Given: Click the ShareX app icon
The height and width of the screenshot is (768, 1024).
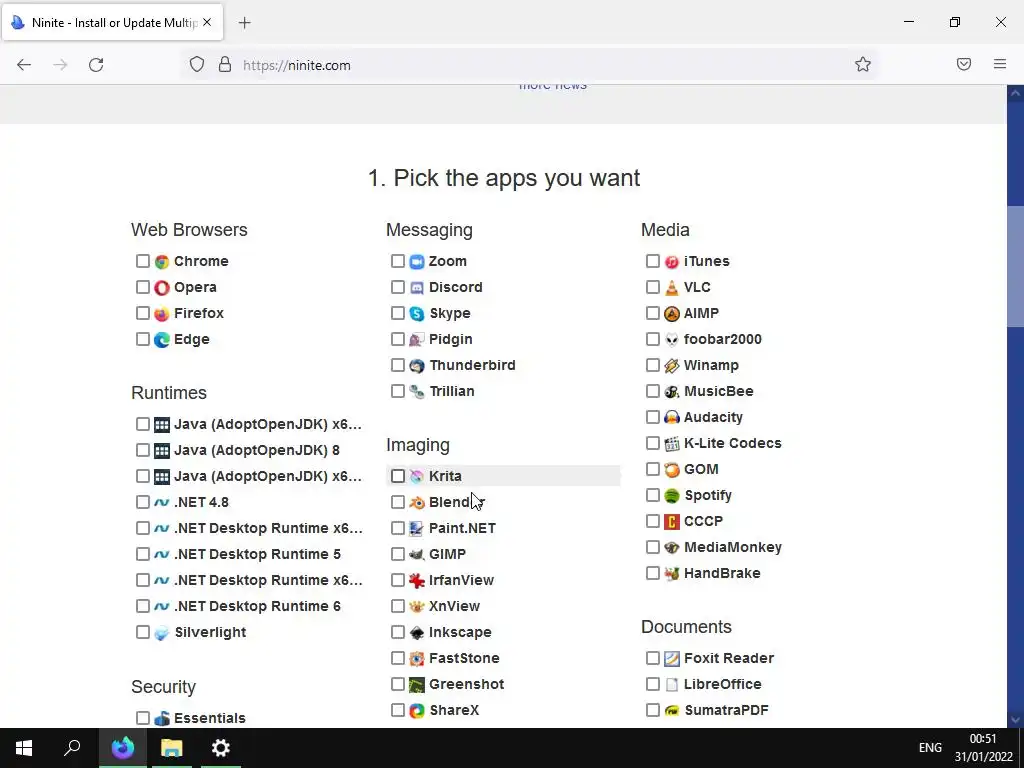Looking at the screenshot, I should pyautogui.click(x=417, y=711).
